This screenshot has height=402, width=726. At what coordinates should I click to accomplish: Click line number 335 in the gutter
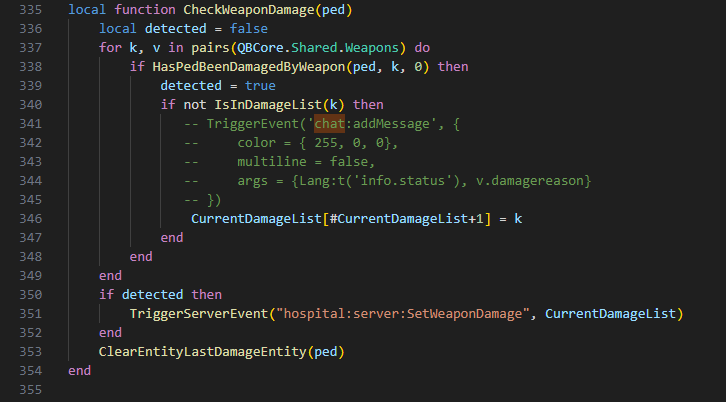pos(31,10)
